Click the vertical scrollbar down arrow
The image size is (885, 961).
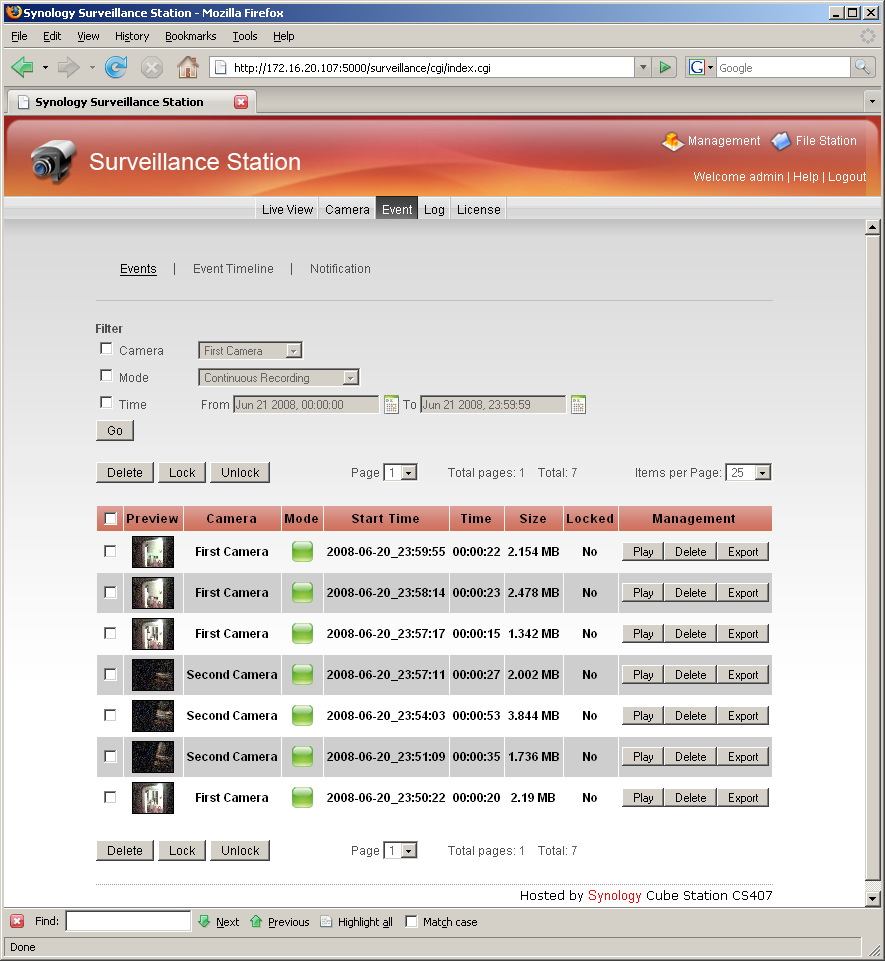coord(873,898)
